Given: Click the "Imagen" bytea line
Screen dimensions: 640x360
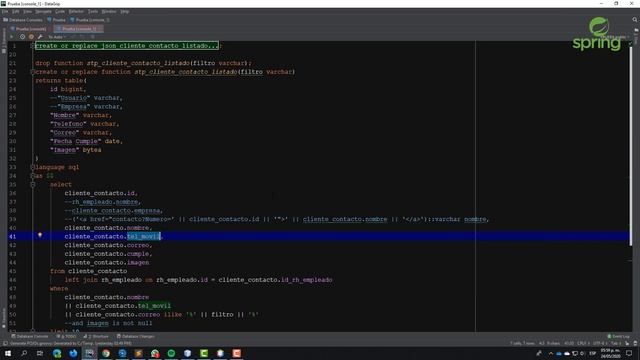Looking at the screenshot, I should point(76,150).
